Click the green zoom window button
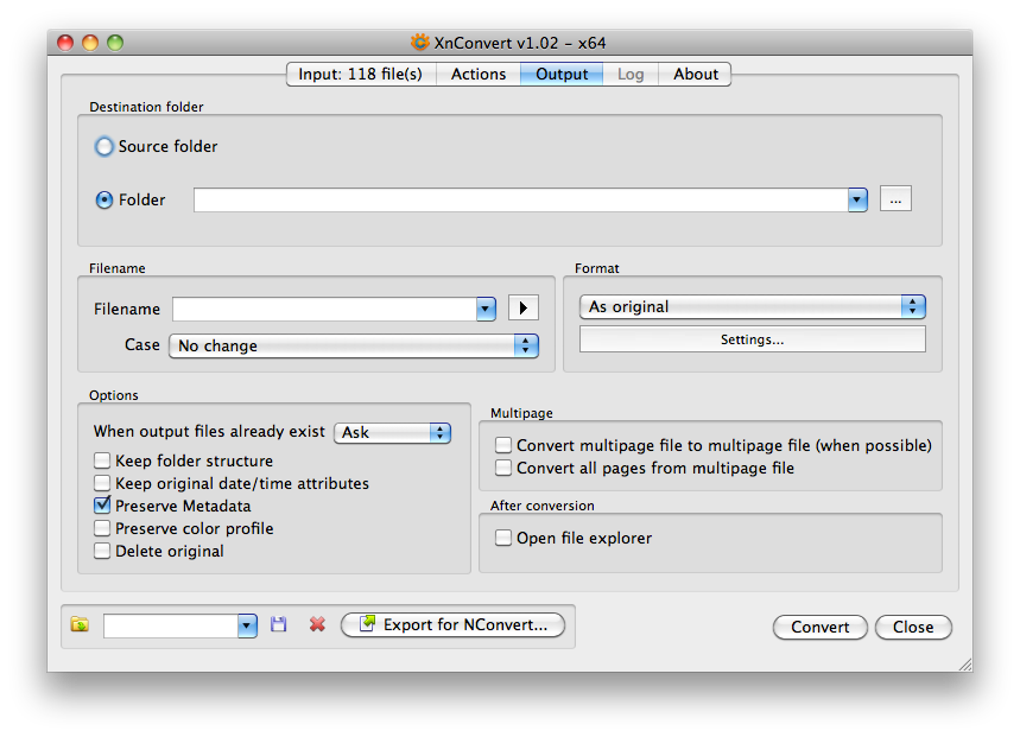 pyautogui.click(x=115, y=43)
